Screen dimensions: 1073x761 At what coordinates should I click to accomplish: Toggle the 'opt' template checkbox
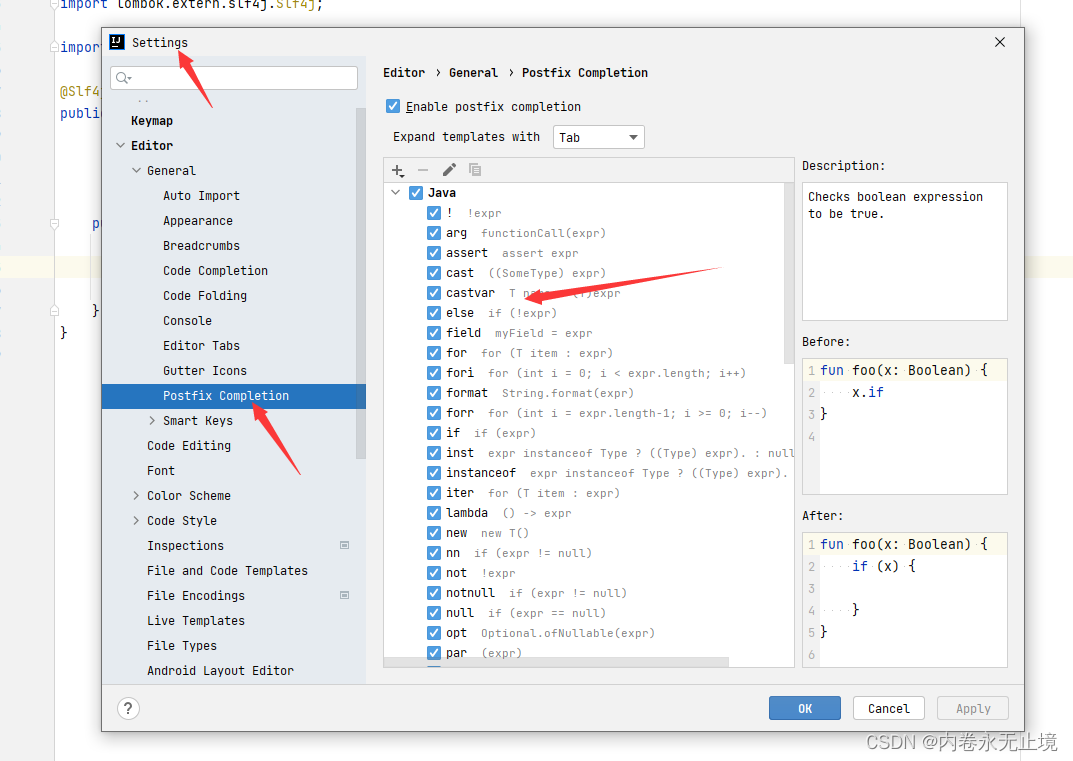[x=434, y=633]
